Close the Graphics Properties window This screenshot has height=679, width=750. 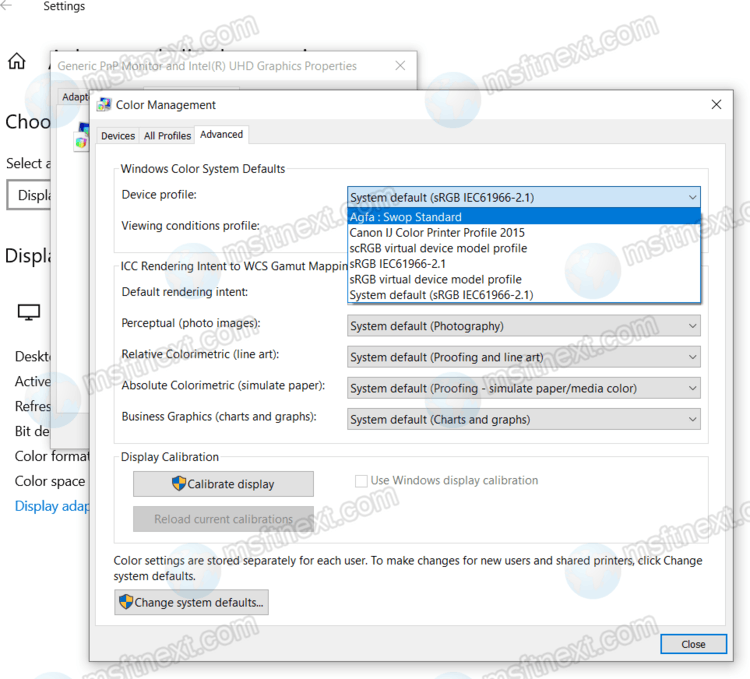tap(400, 66)
